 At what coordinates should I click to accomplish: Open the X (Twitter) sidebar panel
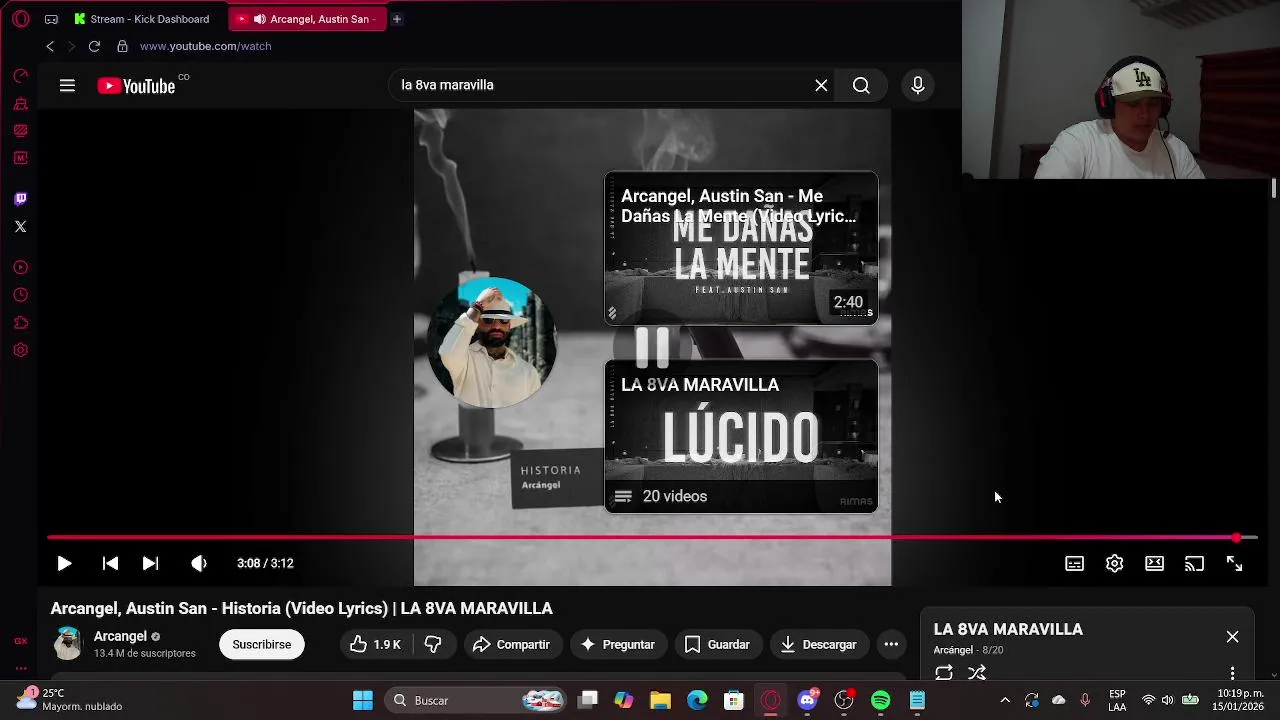pos(20,226)
